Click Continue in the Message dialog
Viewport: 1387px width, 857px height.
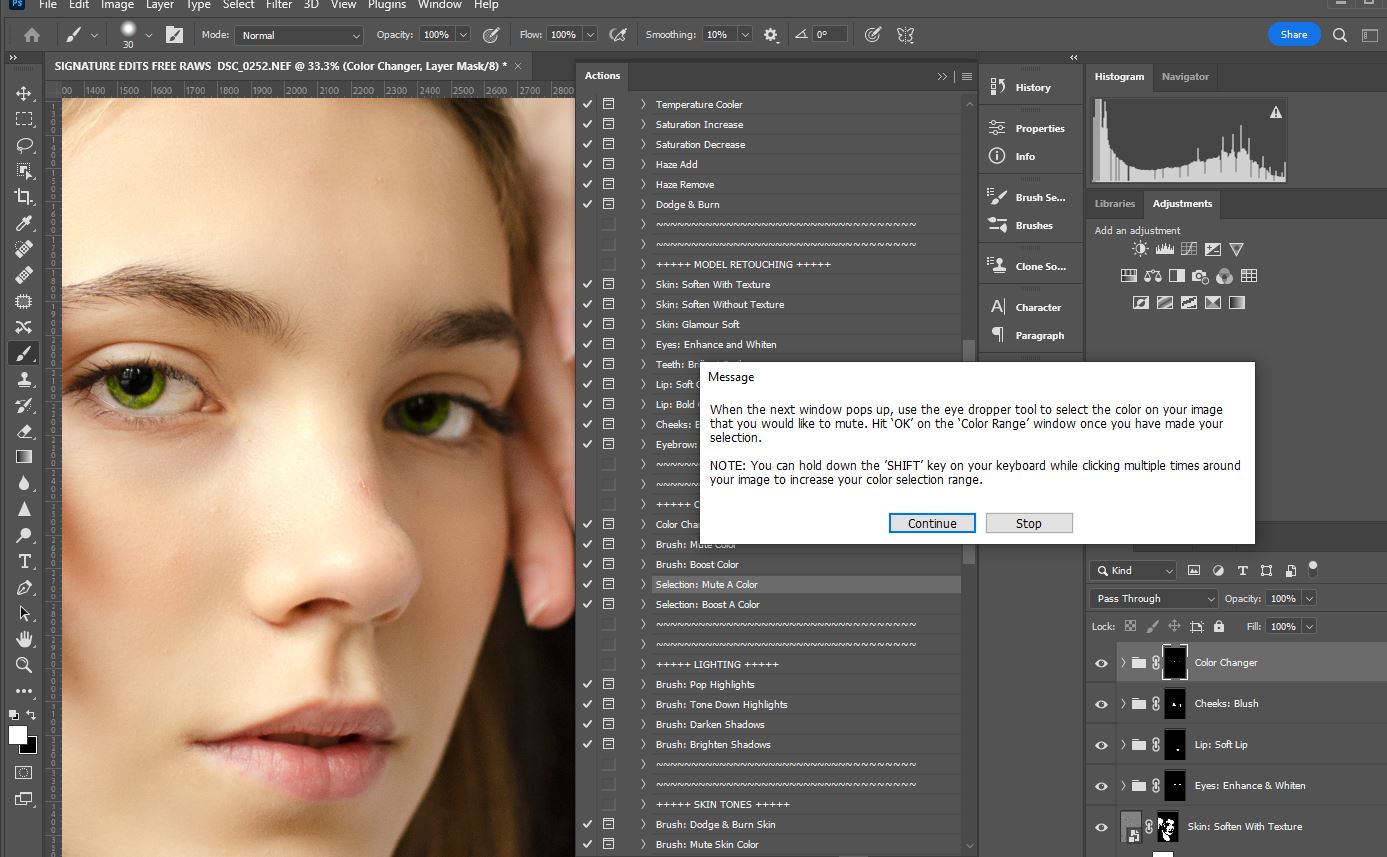(x=932, y=523)
